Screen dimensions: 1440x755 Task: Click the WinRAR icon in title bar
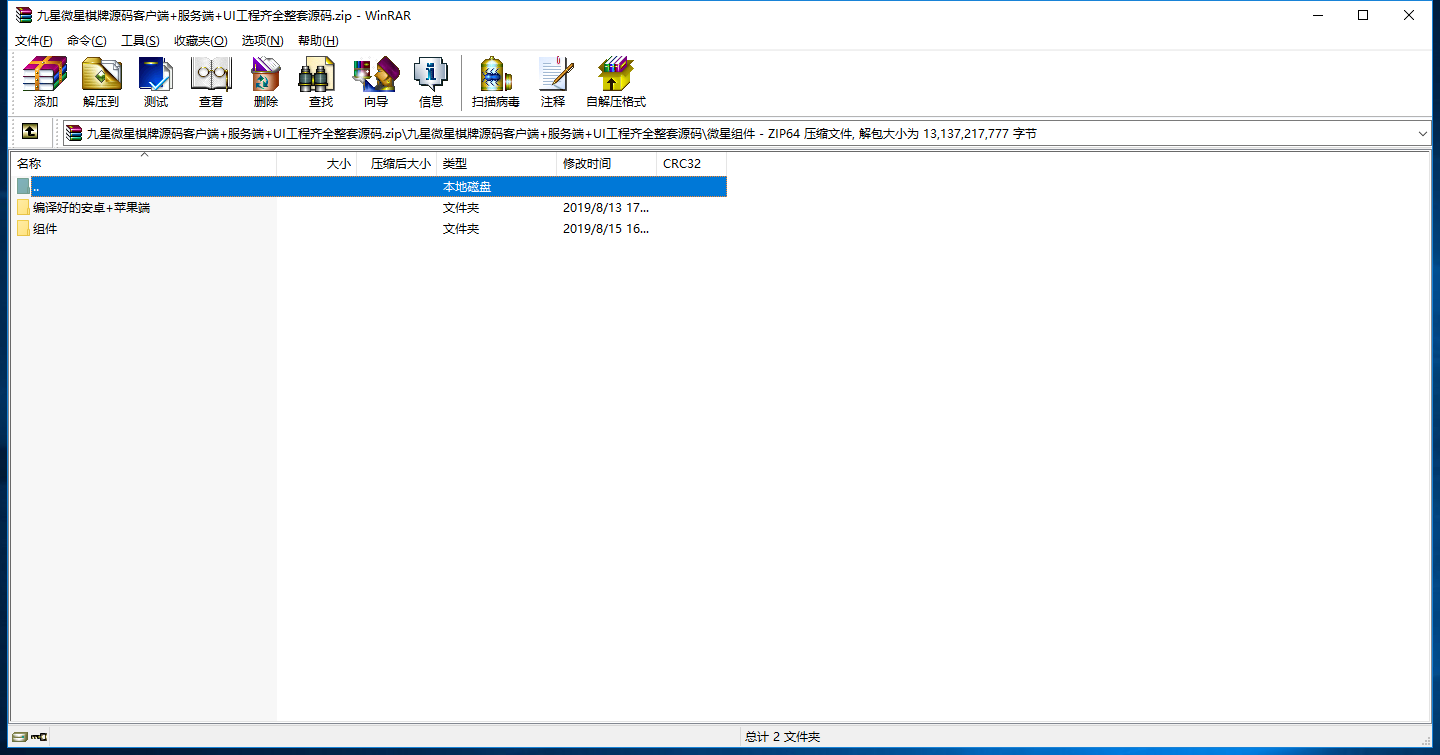23,15
